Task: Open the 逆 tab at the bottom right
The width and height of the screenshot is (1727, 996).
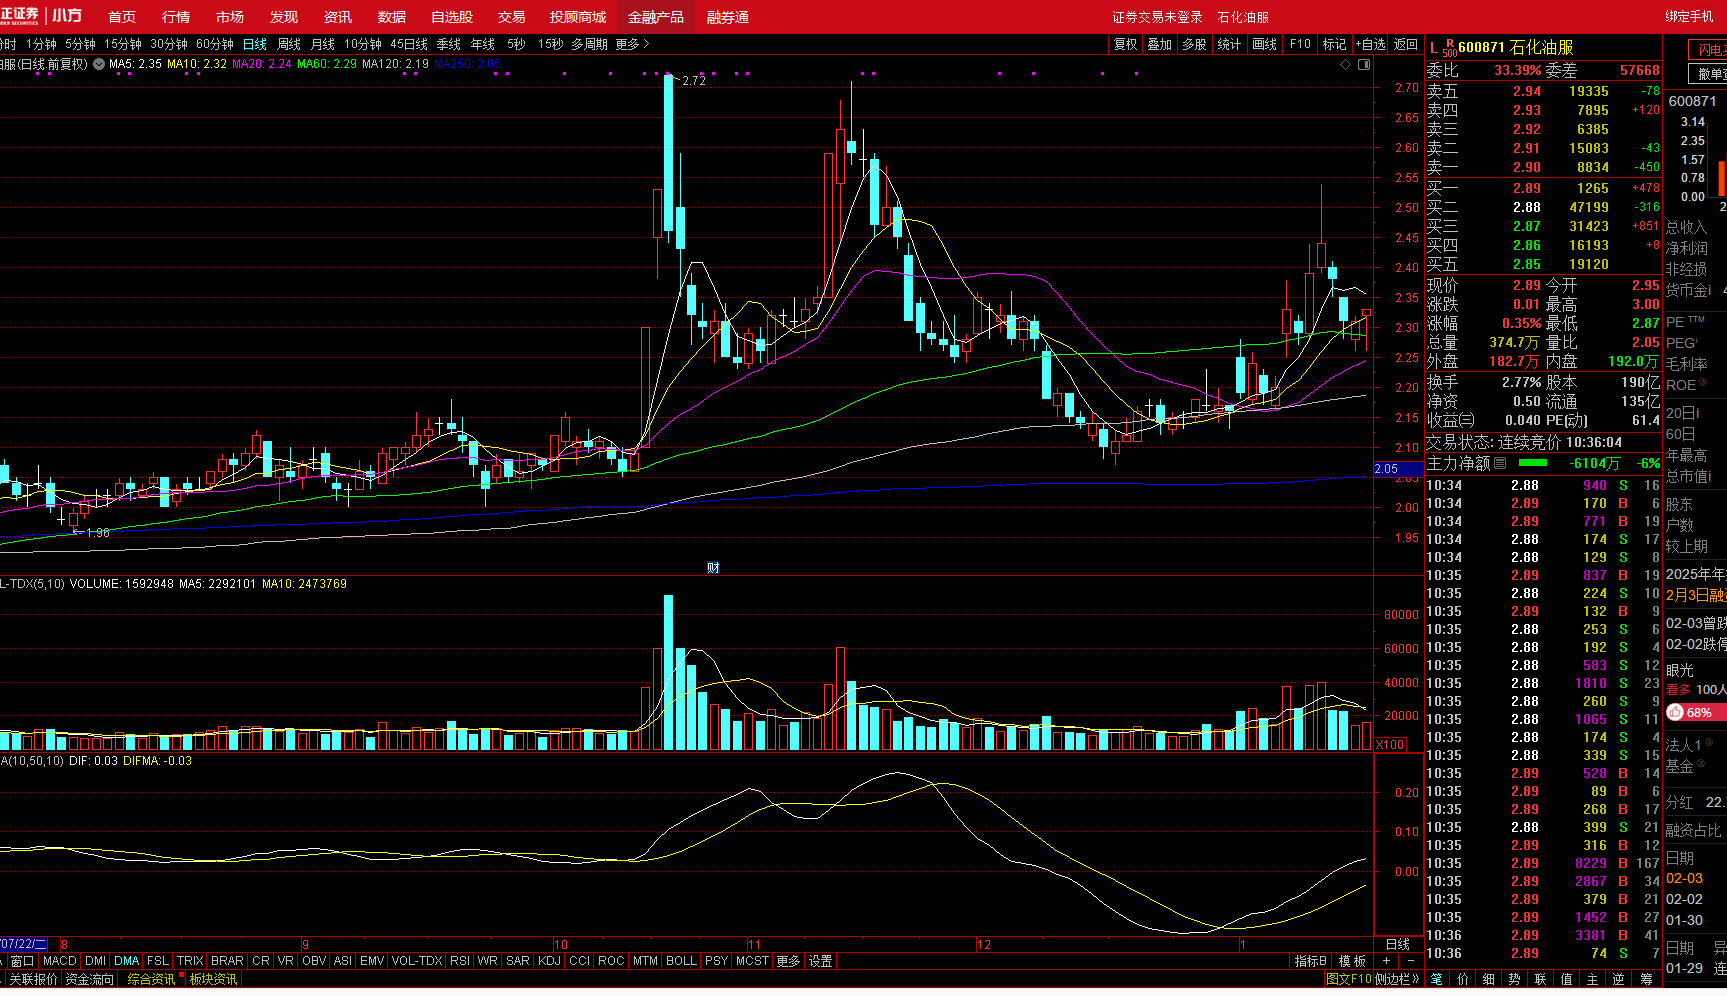Action: (1619, 979)
